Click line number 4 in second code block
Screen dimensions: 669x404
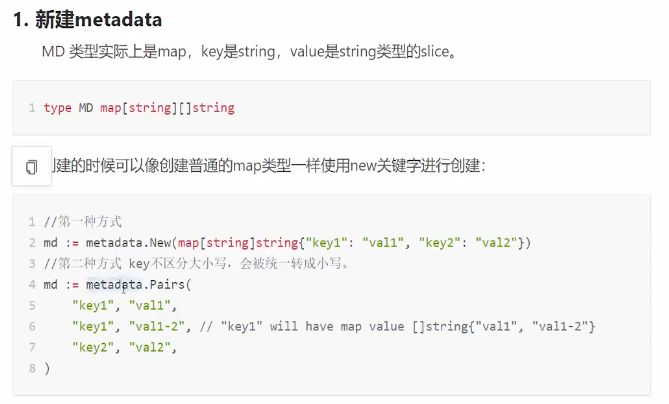pyautogui.click(x=32, y=285)
